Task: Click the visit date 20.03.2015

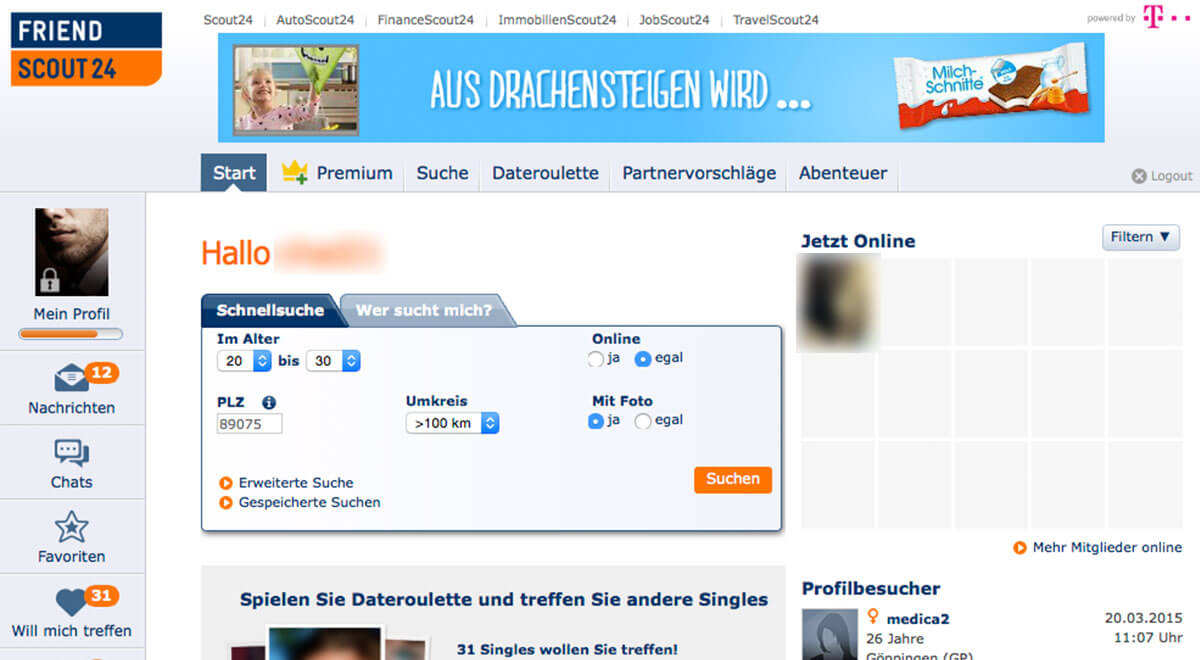Action: point(1144,618)
